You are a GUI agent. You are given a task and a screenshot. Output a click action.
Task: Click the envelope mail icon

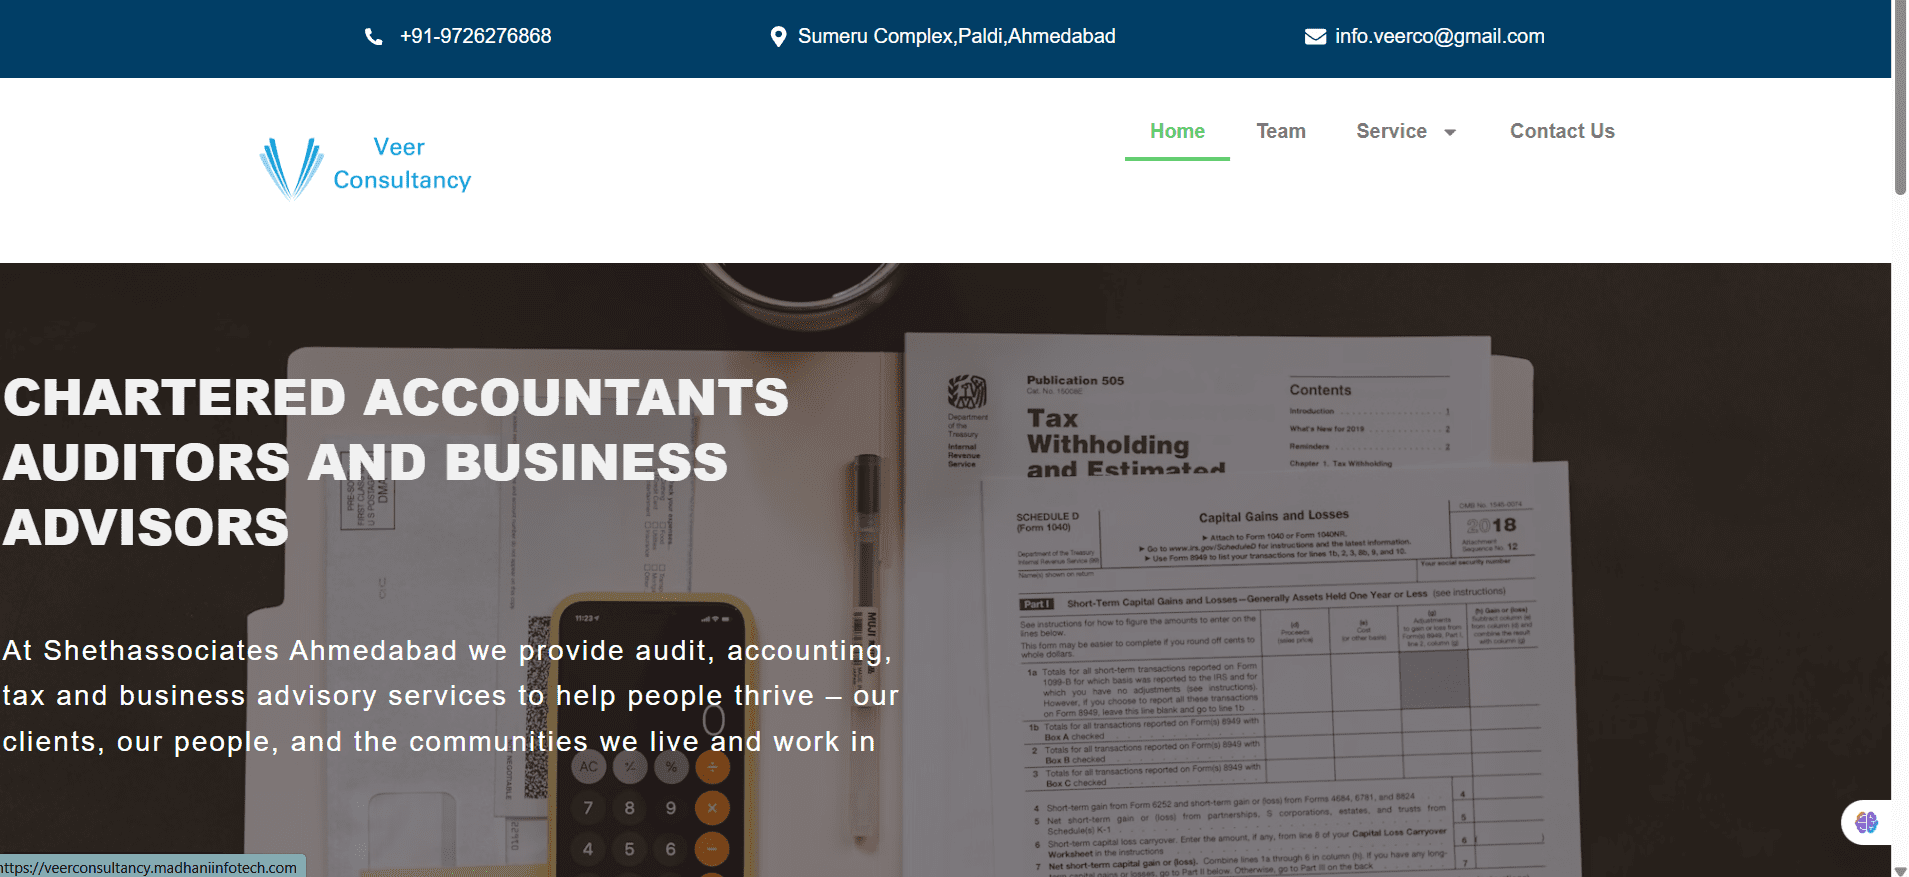coord(1315,37)
